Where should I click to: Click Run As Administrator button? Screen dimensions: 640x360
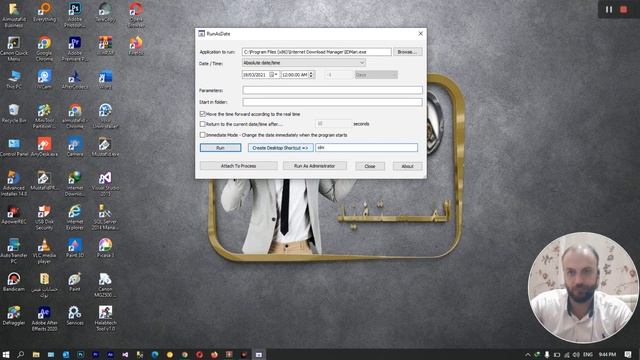[315, 166]
